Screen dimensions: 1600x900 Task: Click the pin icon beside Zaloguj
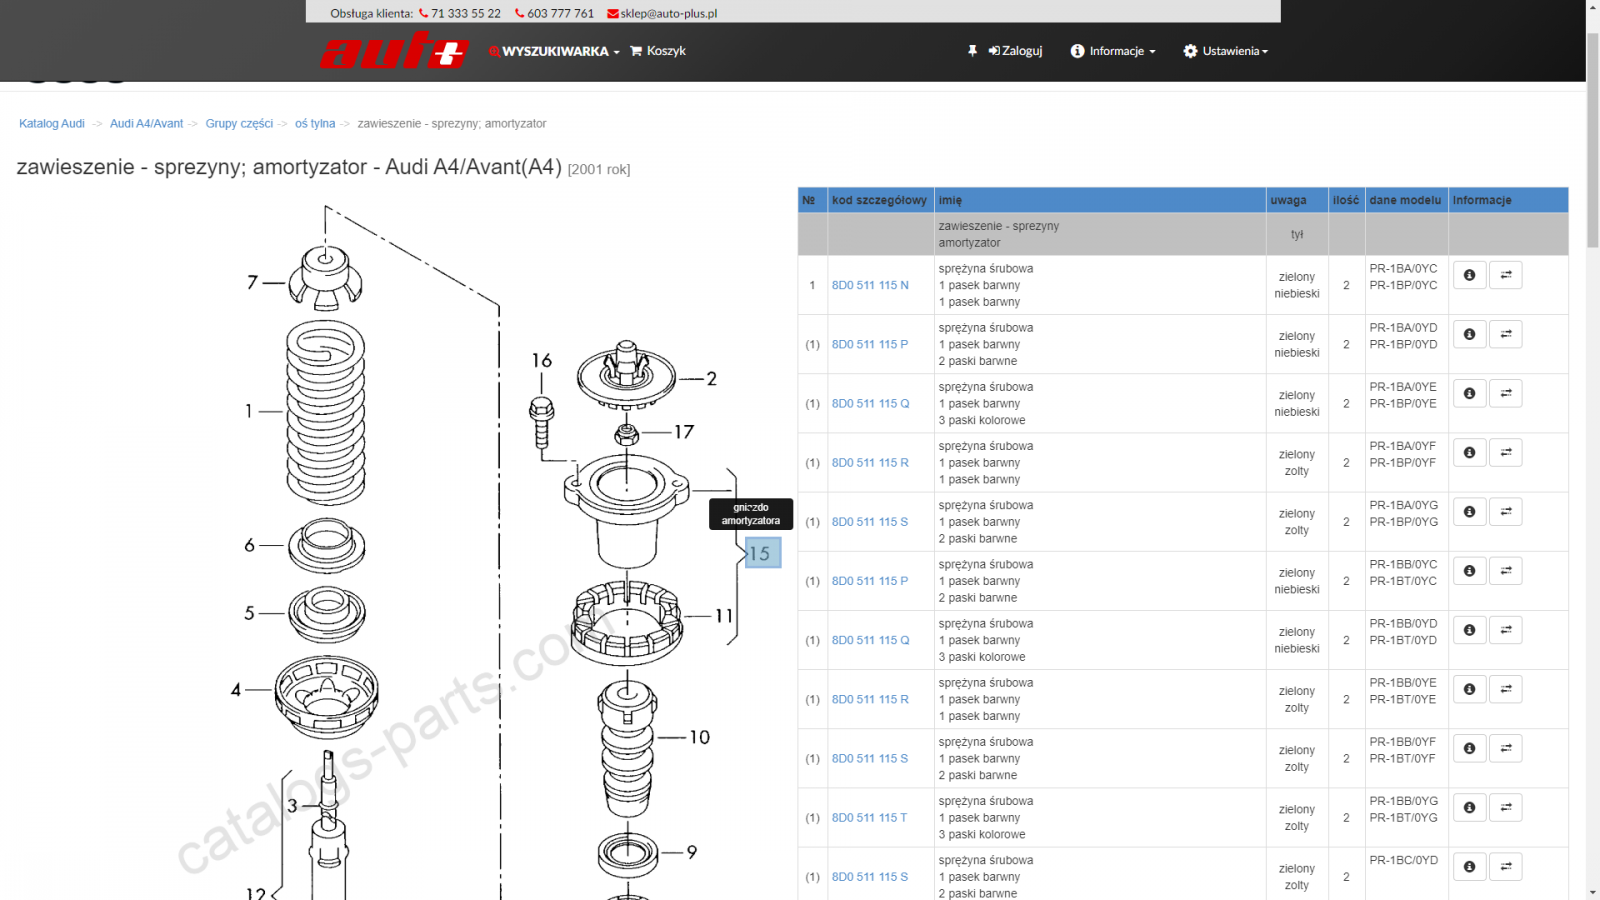(972, 51)
